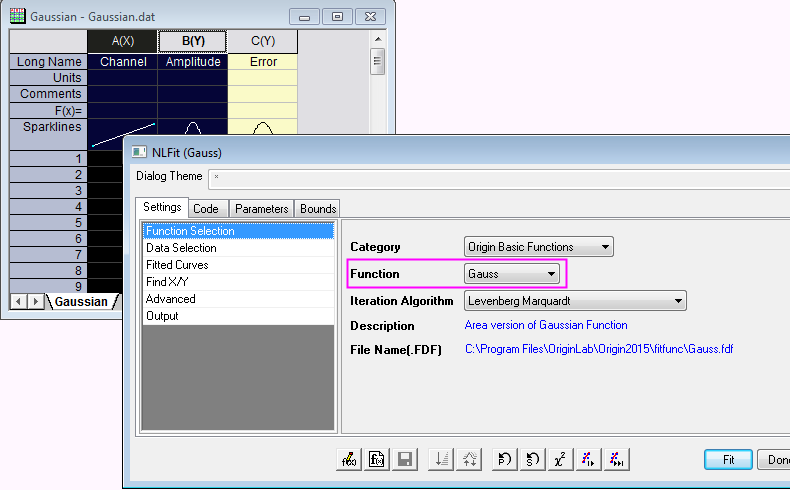Click the Dialog Theme field

499,178
